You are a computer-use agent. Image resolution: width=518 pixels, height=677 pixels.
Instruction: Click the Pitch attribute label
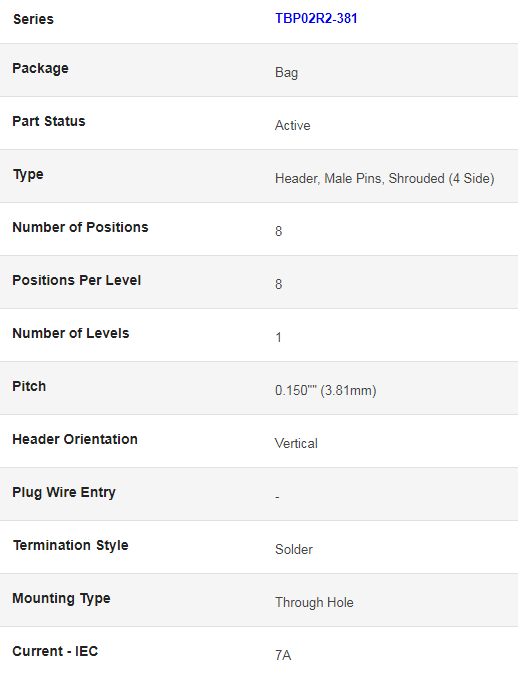point(29,386)
